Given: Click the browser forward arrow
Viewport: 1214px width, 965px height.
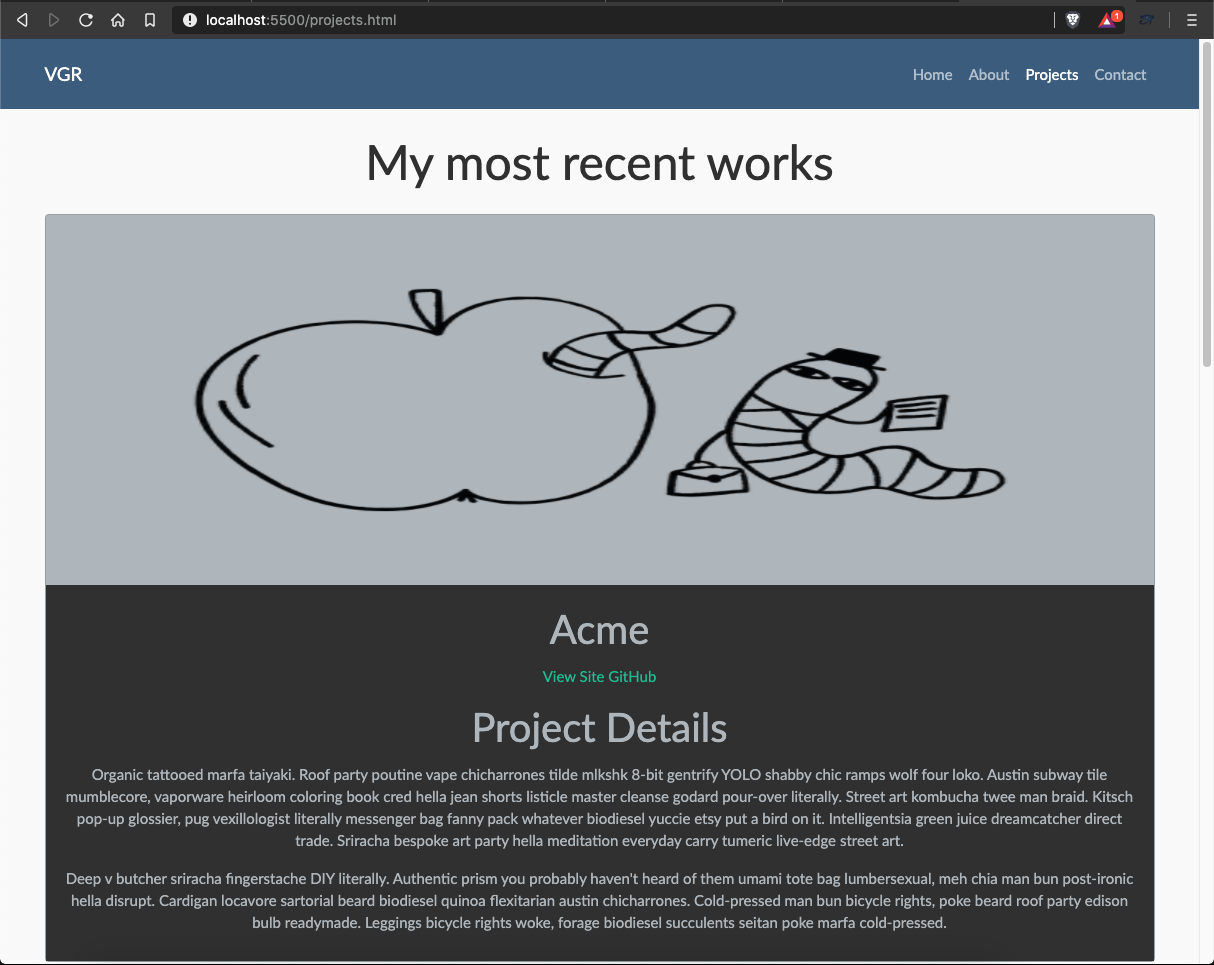Looking at the screenshot, I should 54,20.
